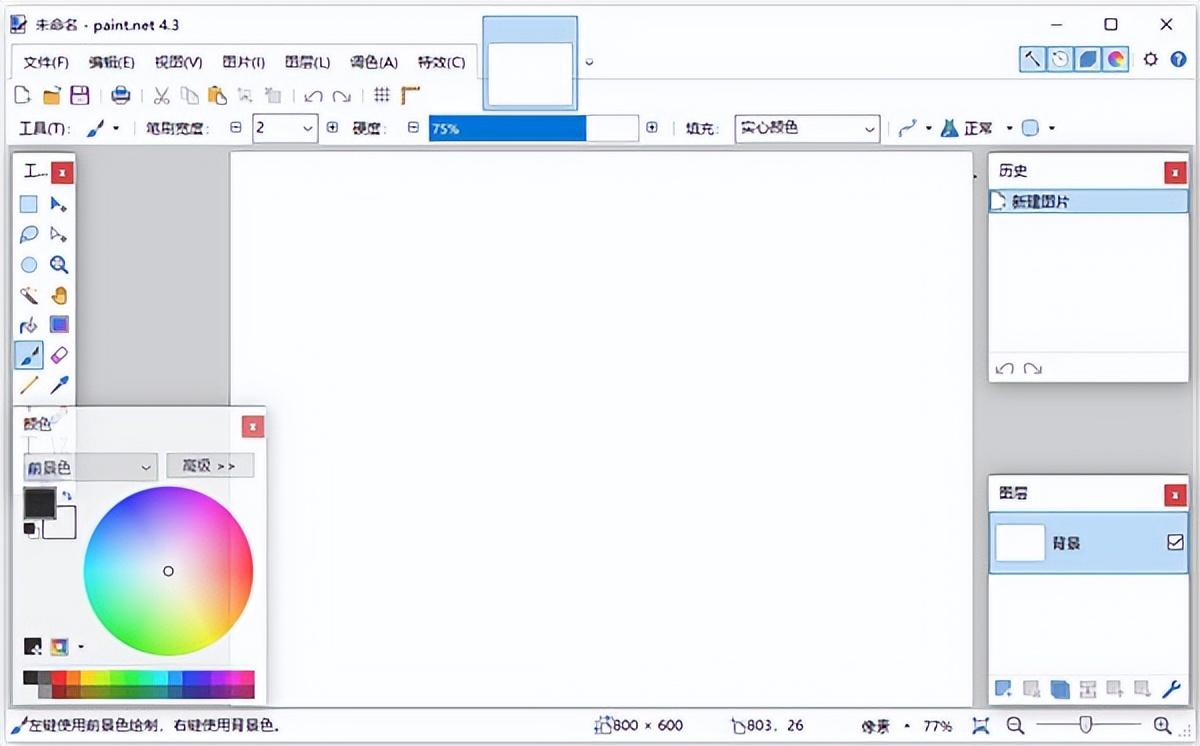Image resolution: width=1200 pixels, height=746 pixels.
Task: Click the New file icon
Action: click(22, 95)
